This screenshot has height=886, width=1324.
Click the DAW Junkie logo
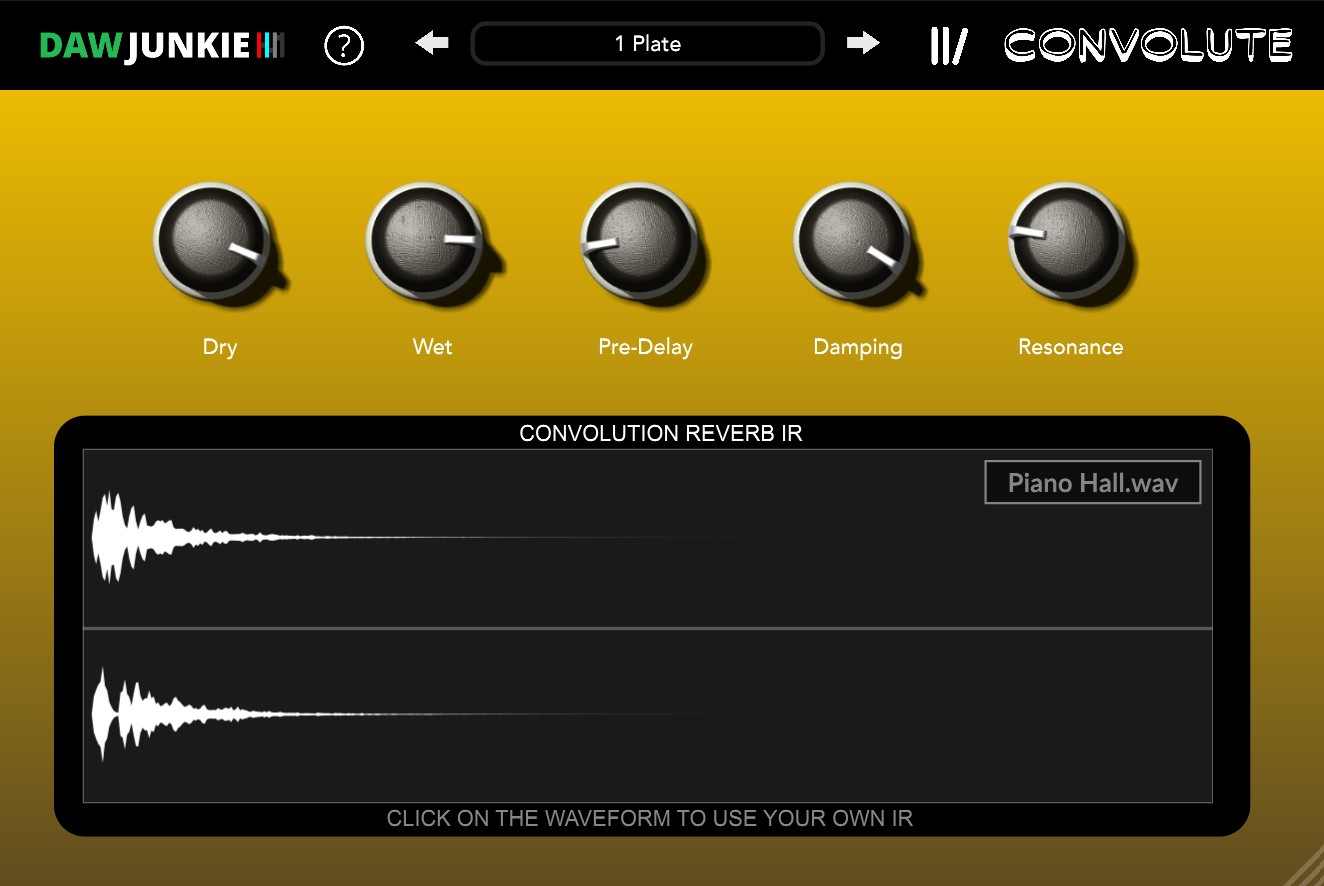pyautogui.click(x=162, y=45)
